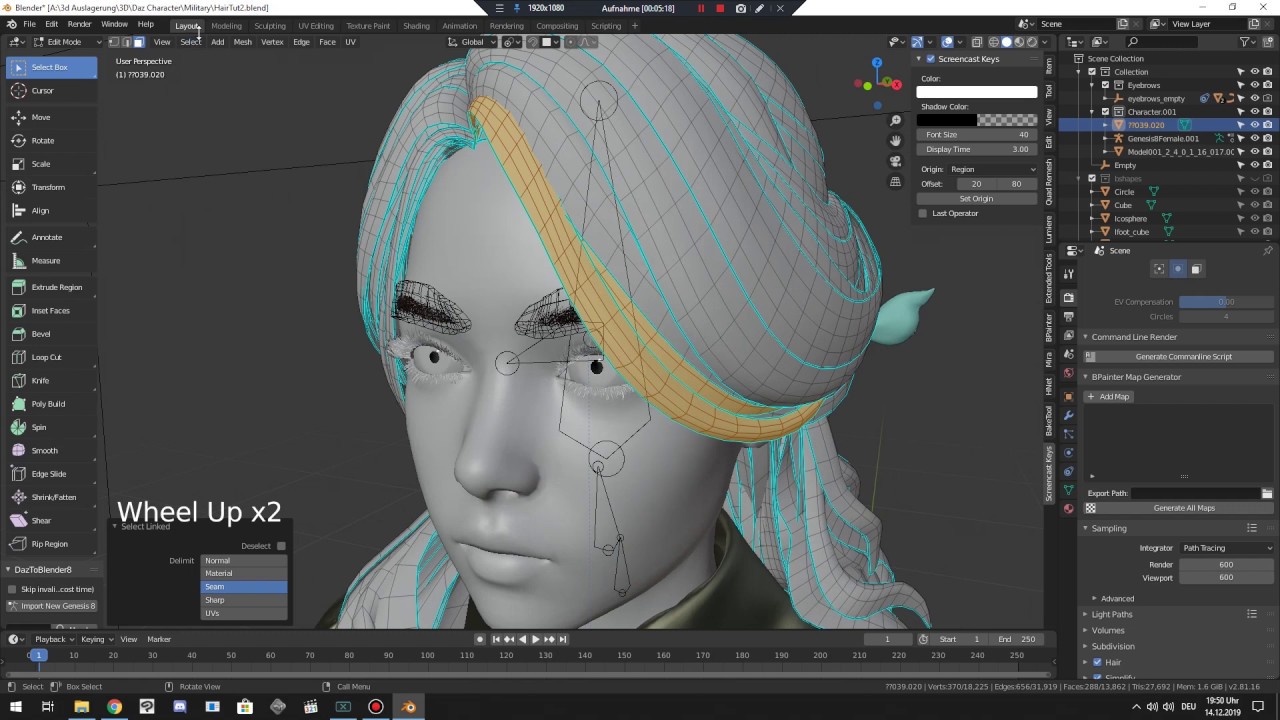Toggle the Deselect checkbox in Select Linked

tap(281, 546)
